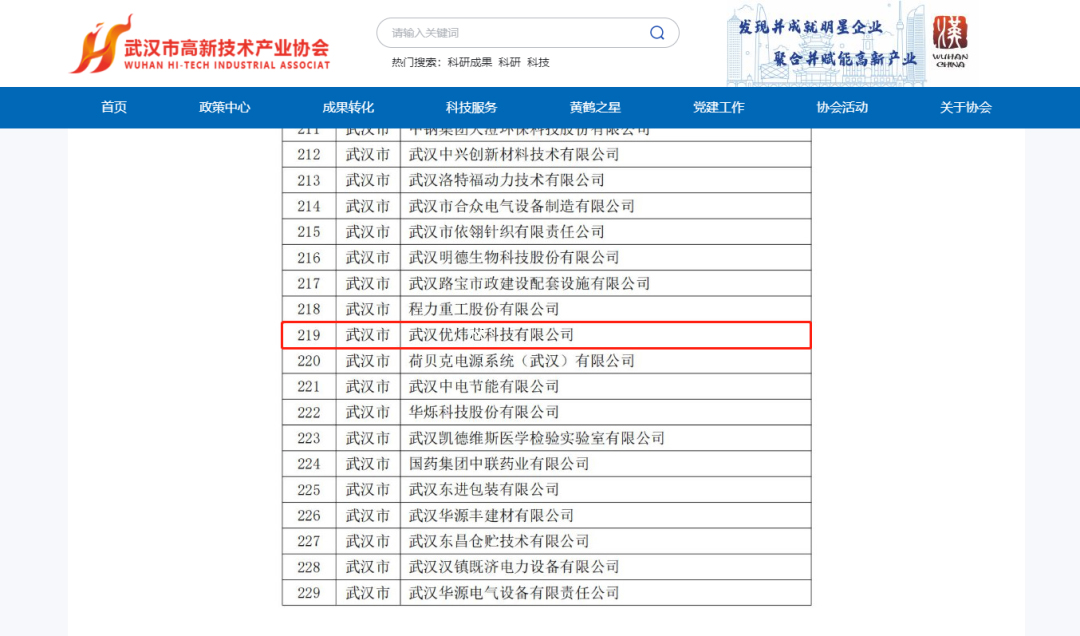Image resolution: width=1080 pixels, height=636 pixels.
Task: Click row number 216 cell
Action: point(309,258)
